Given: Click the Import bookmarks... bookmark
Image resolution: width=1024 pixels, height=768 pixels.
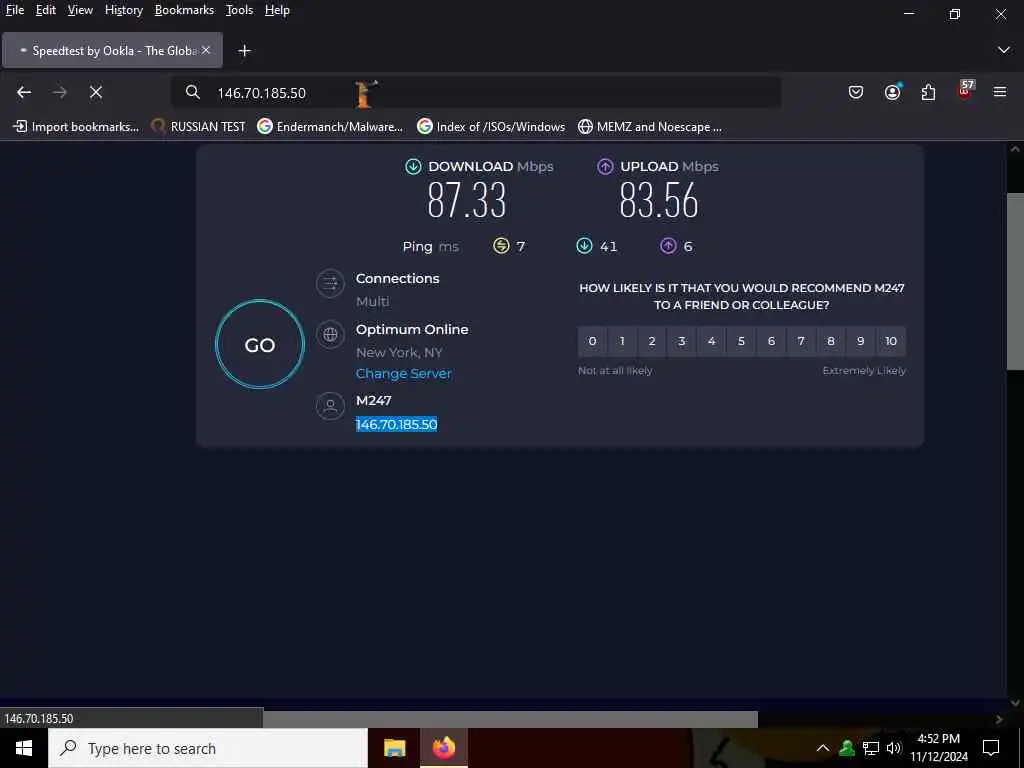Looking at the screenshot, I should [x=76, y=127].
